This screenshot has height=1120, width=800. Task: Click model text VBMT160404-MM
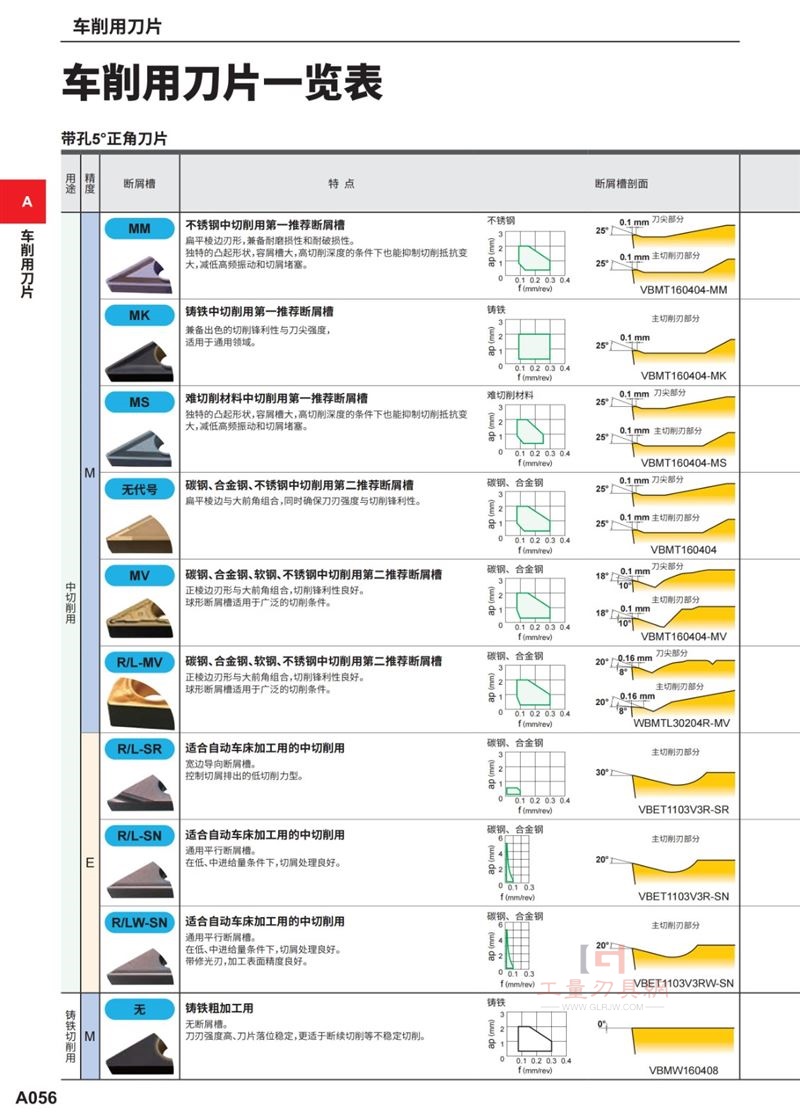[684, 290]
